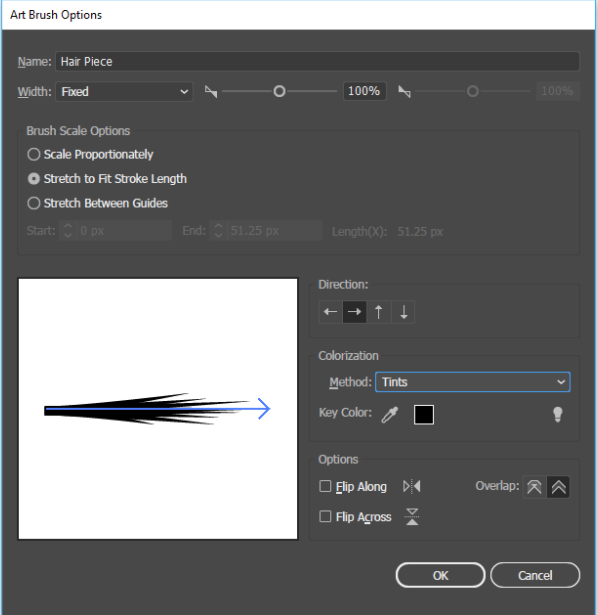Click the black Key Color swatch
The height and width of the screenshot is (615, 598).
click(424, 415)
